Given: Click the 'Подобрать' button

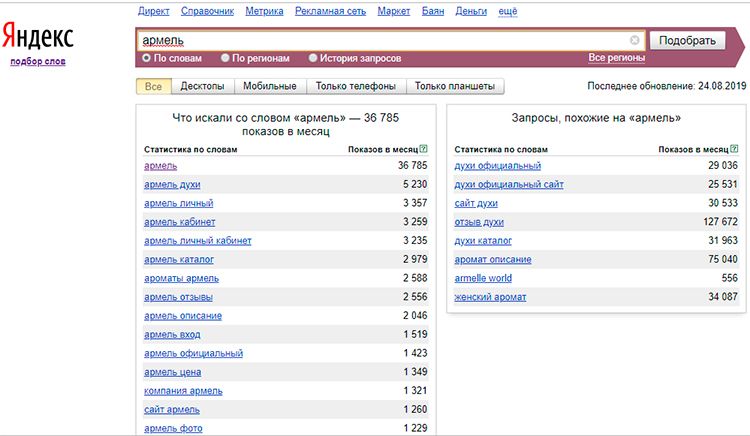Looking at the screenshot, I should click(687, 41).
